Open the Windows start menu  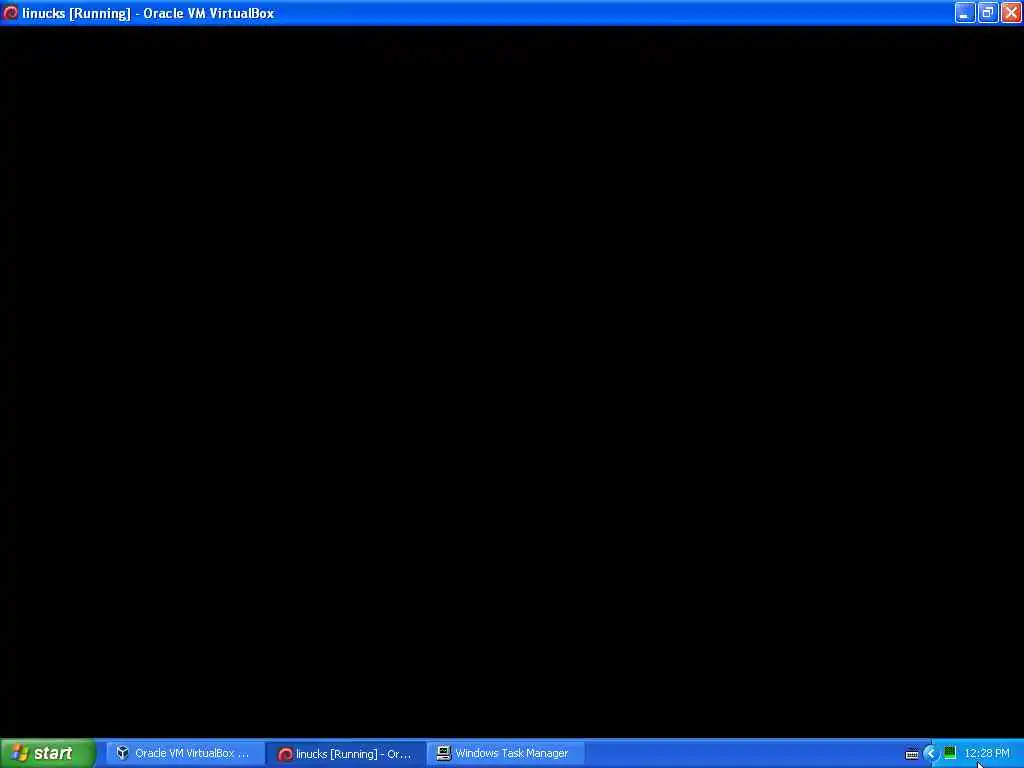[48, 753]
